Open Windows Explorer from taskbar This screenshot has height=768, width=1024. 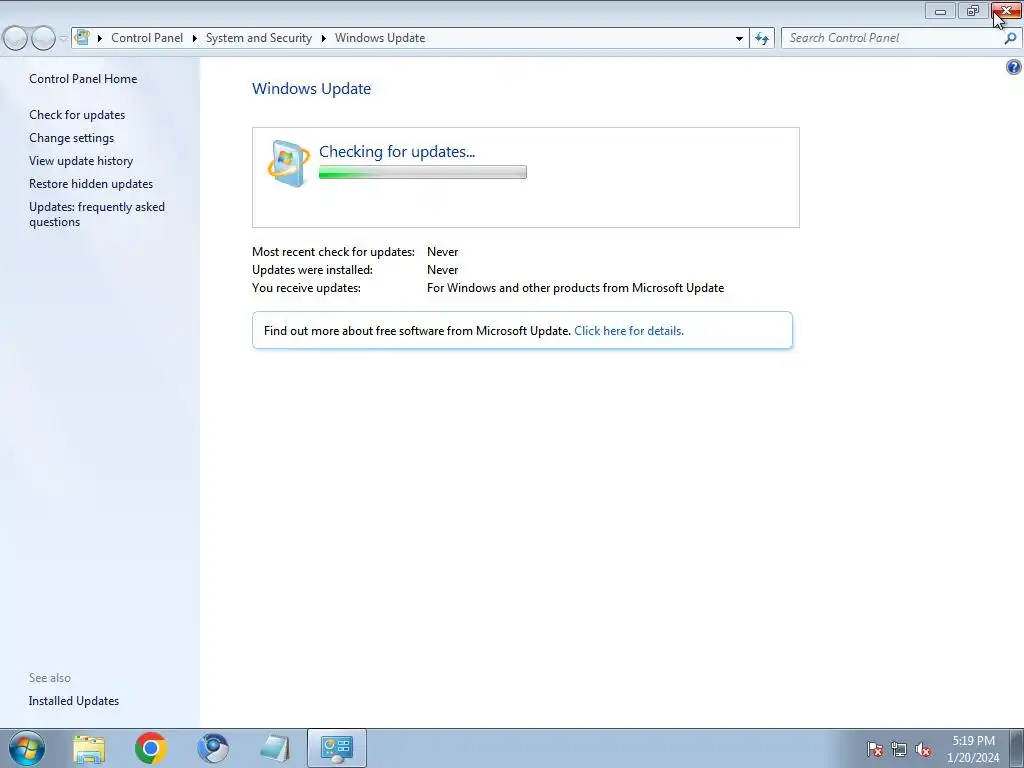point(89,748)
